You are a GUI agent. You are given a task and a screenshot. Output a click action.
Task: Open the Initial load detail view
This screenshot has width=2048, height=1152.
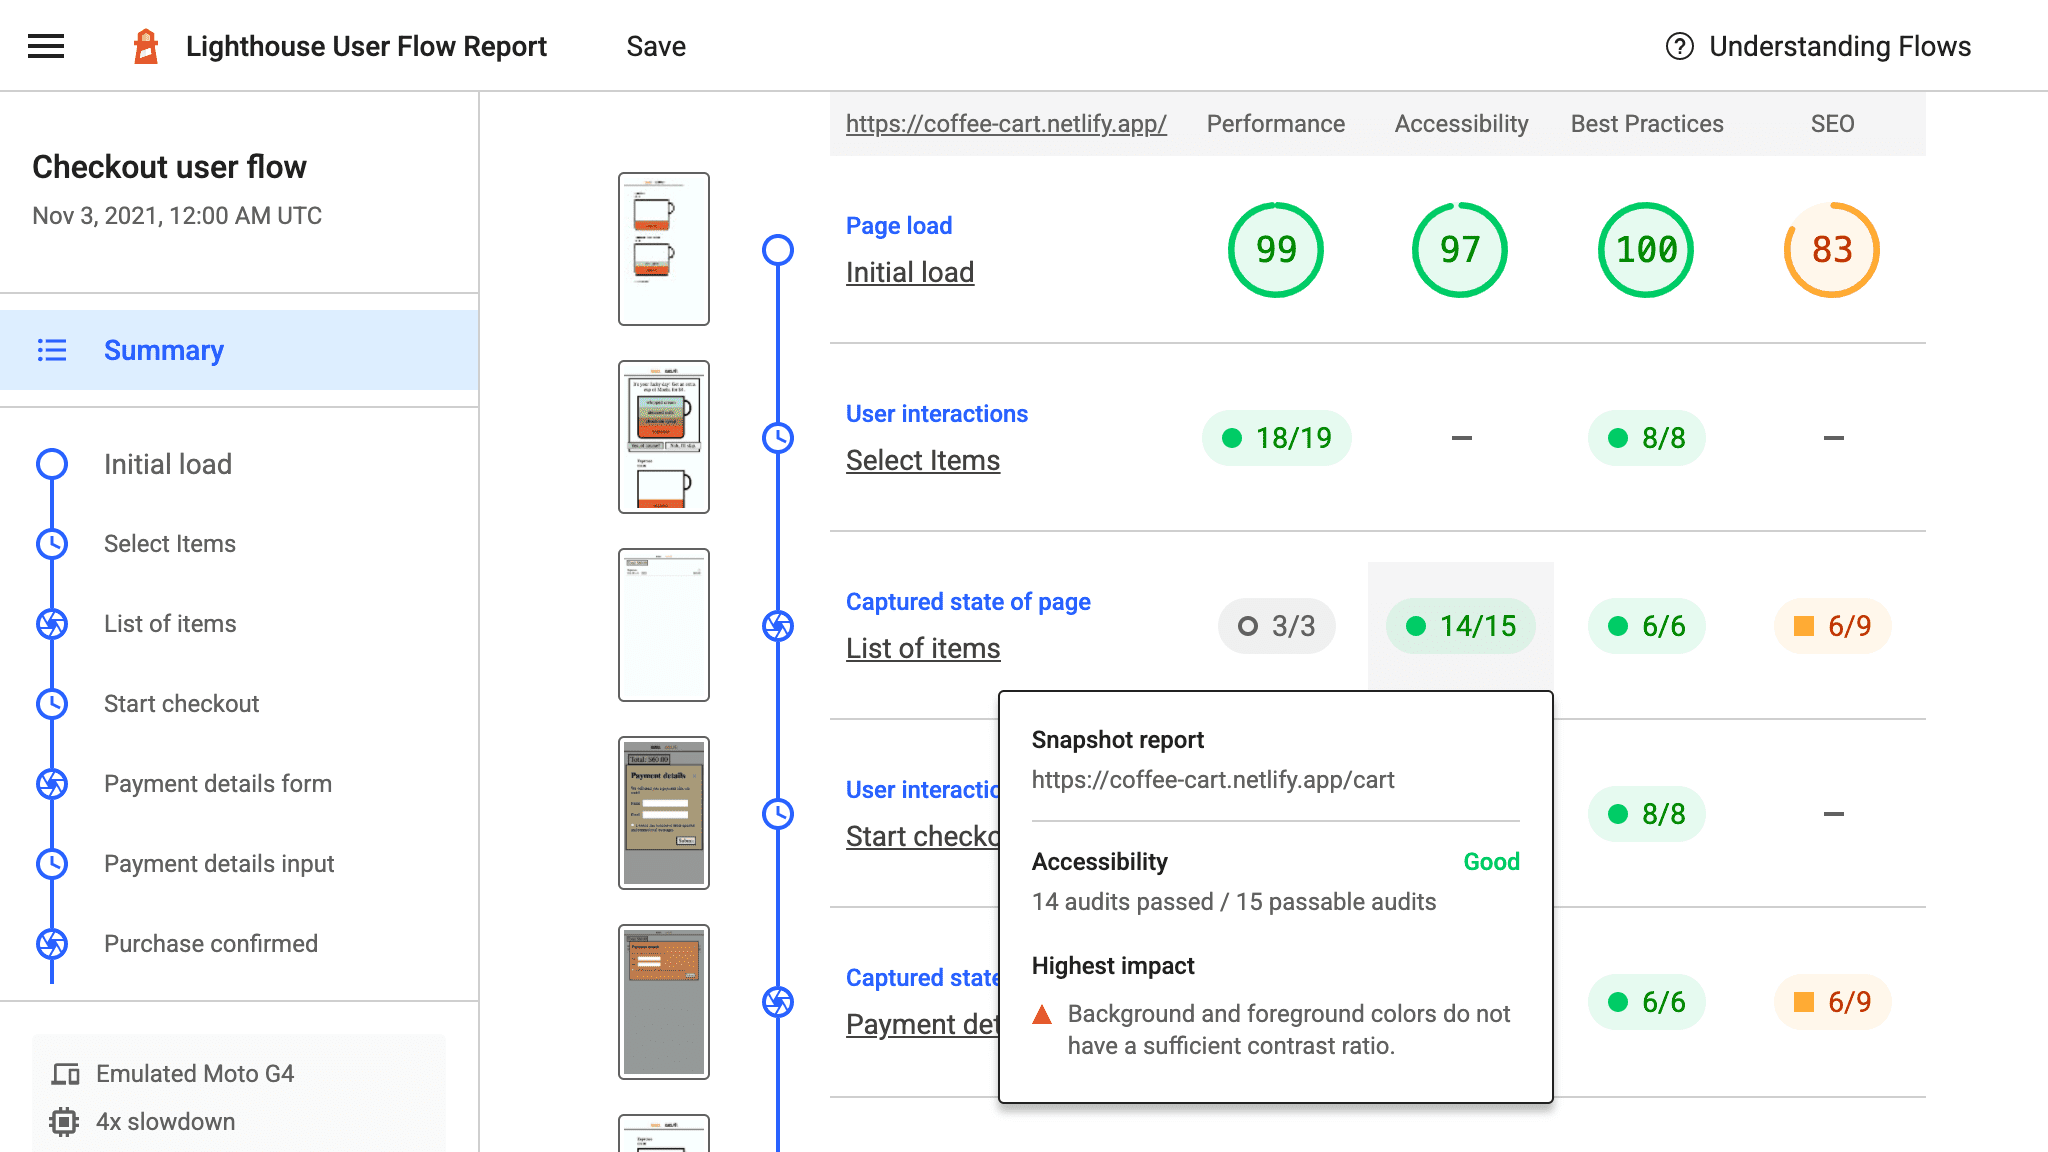(909, 271)
